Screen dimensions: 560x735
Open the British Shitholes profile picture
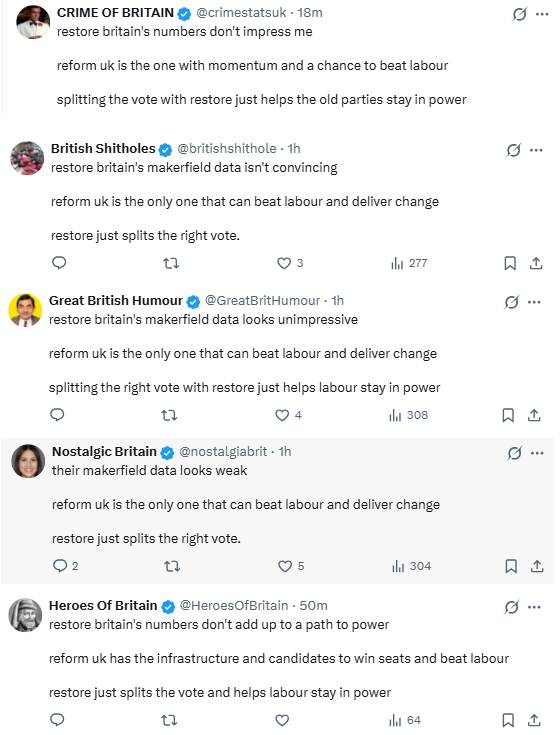click(27, 158)
